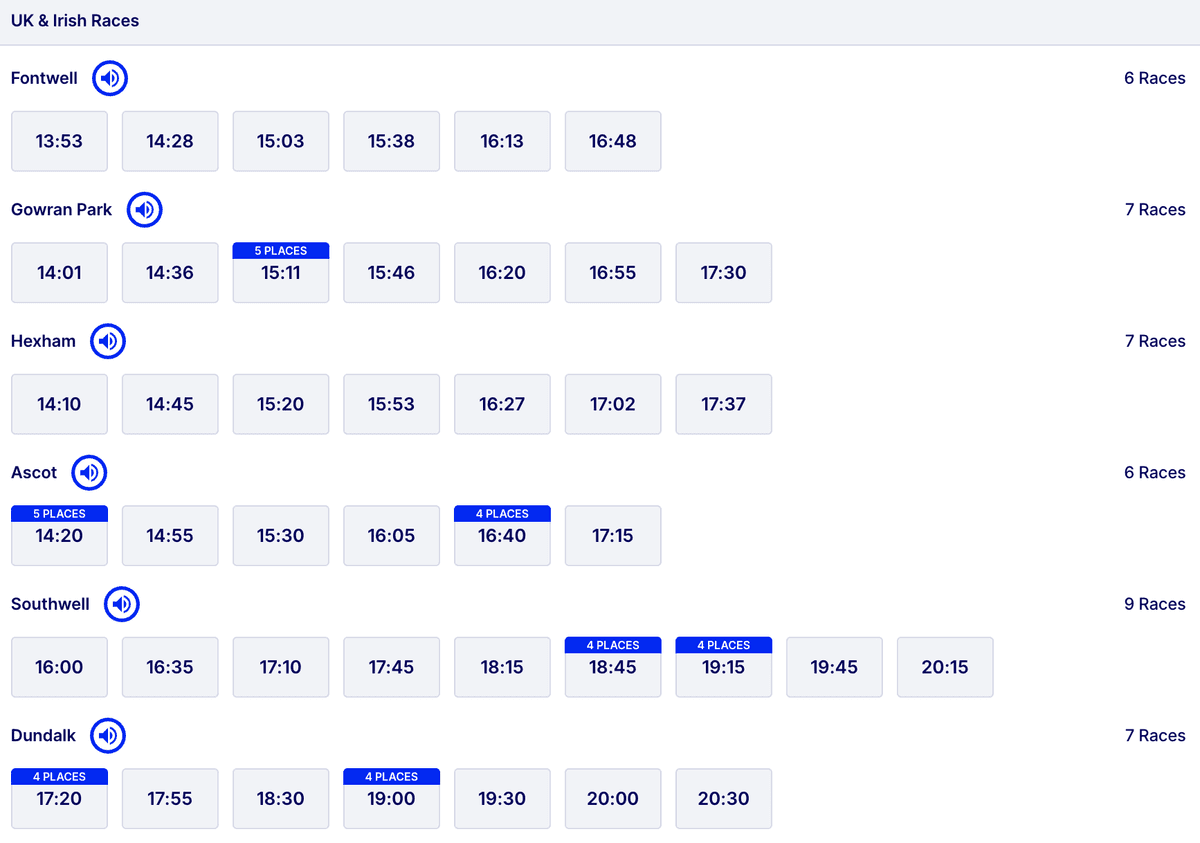Open the Ascot 16:40 4 places race
The width and height of the screenshot is (1200, 843).
point(502,536)
